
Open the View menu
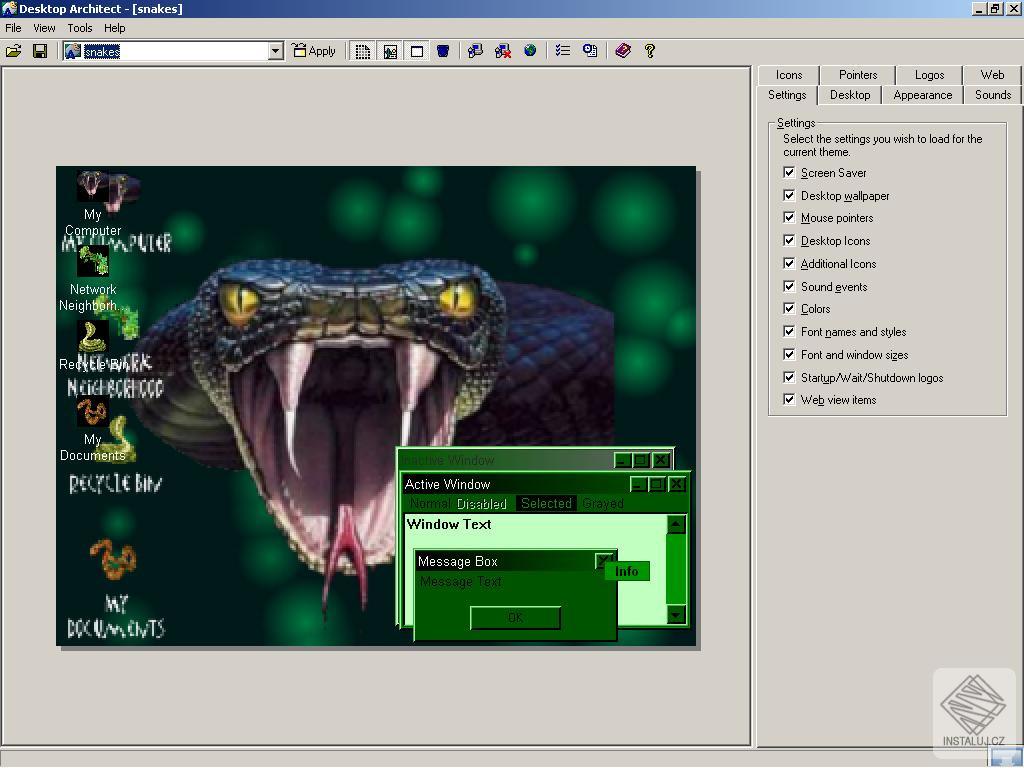(x=44, y=28)
